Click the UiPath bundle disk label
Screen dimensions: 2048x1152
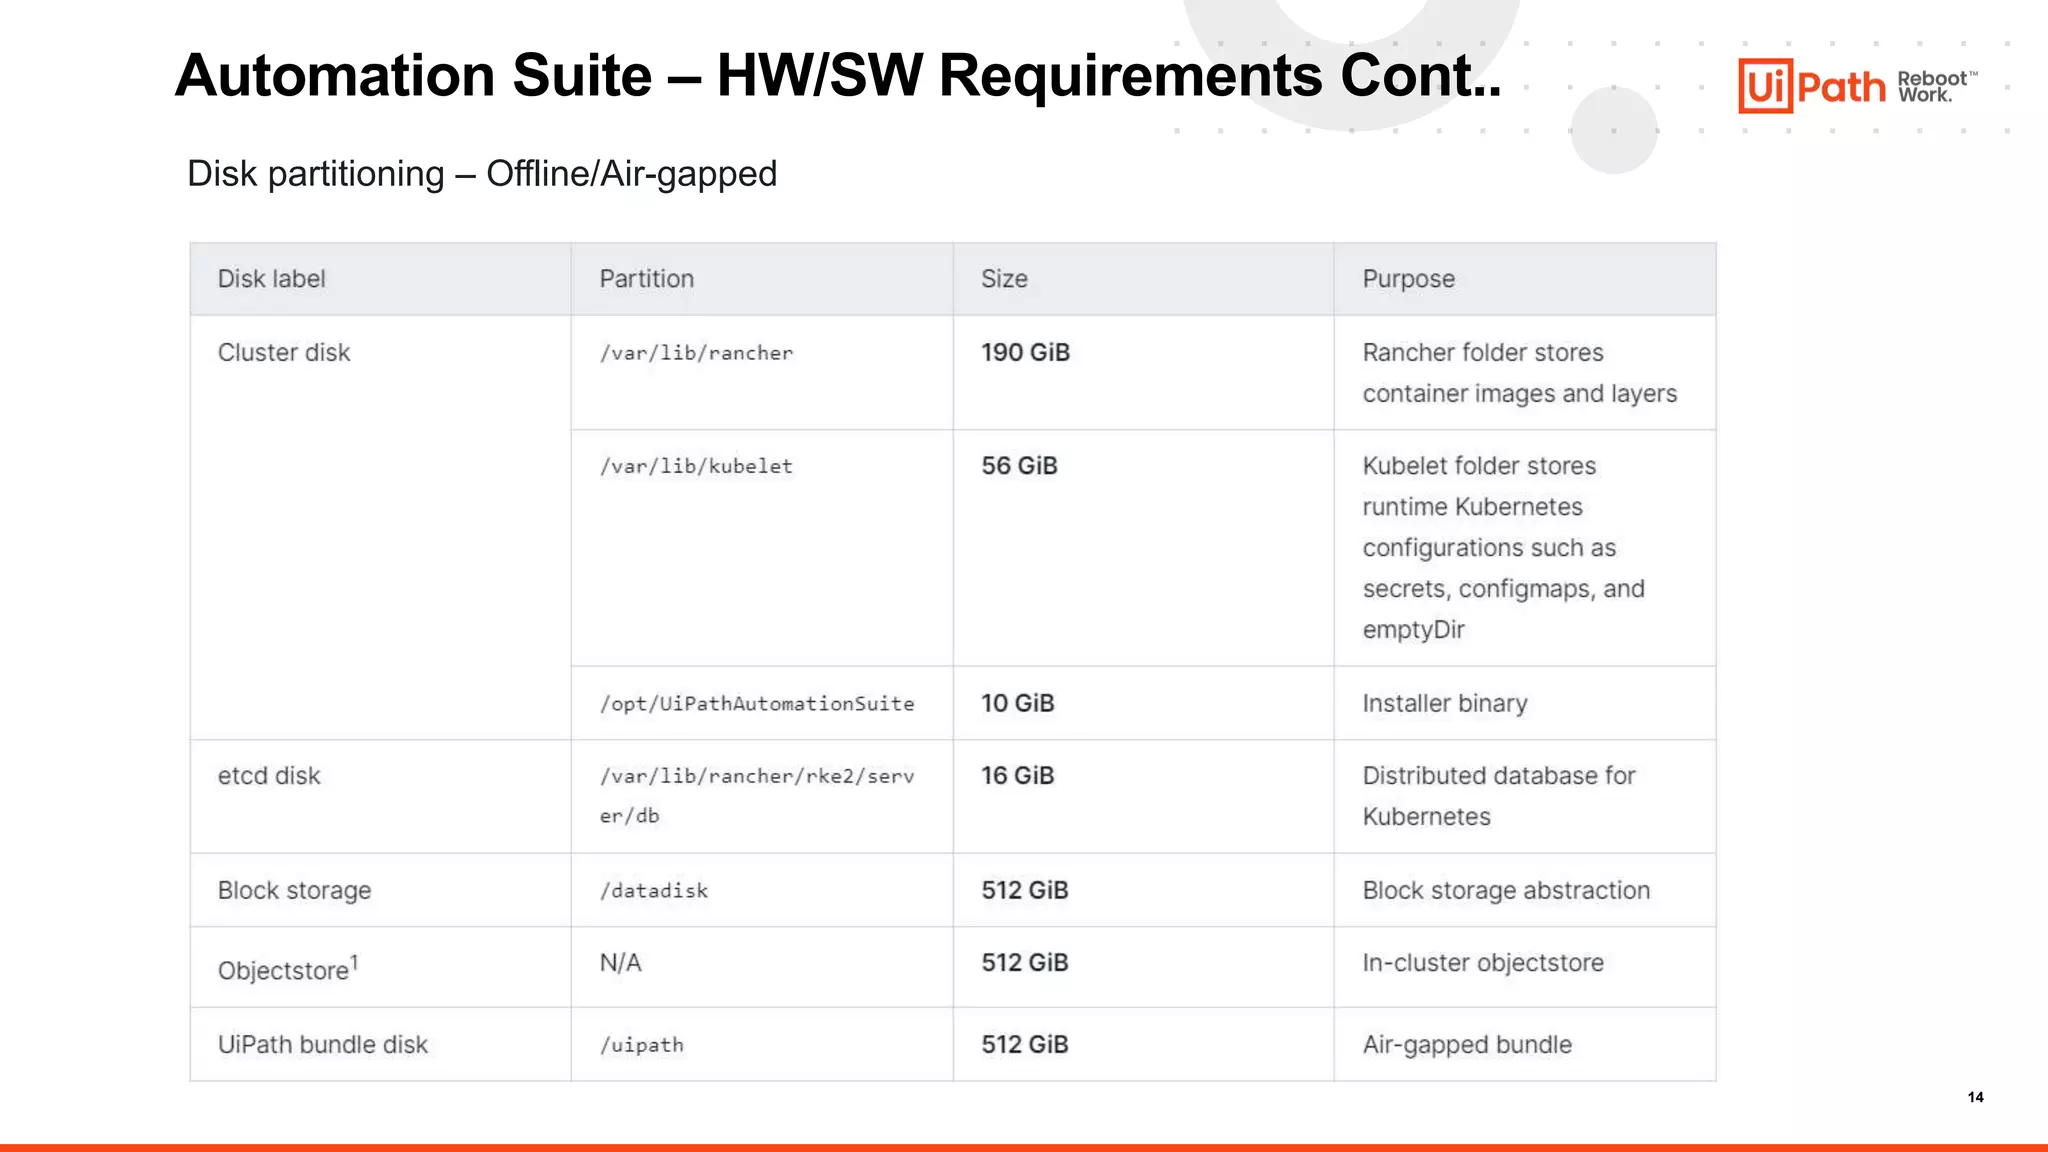[322, 1045]
